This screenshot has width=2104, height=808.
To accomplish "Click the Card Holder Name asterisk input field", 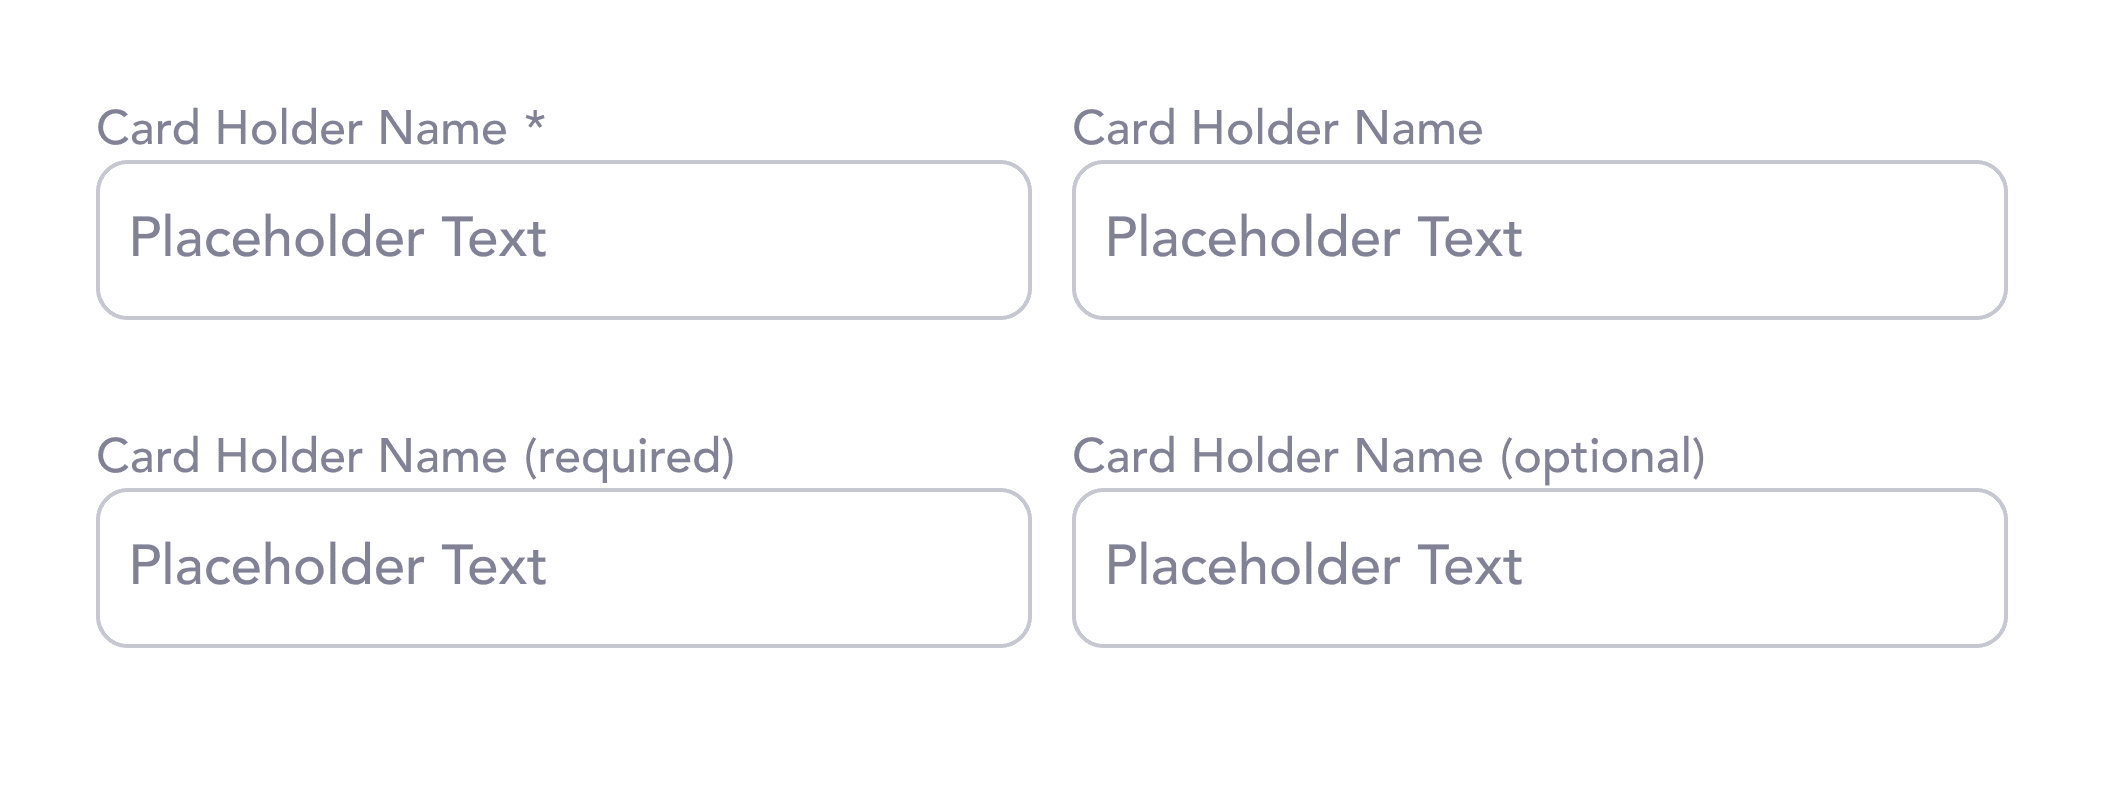I will (564, 240).
